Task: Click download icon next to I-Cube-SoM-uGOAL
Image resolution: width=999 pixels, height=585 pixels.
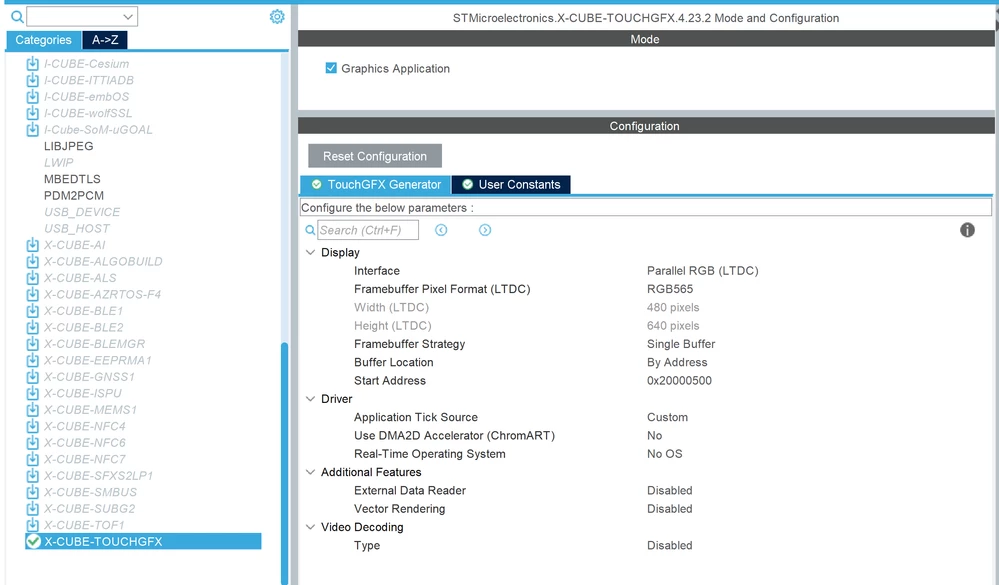Action: (x=32, y=130)
